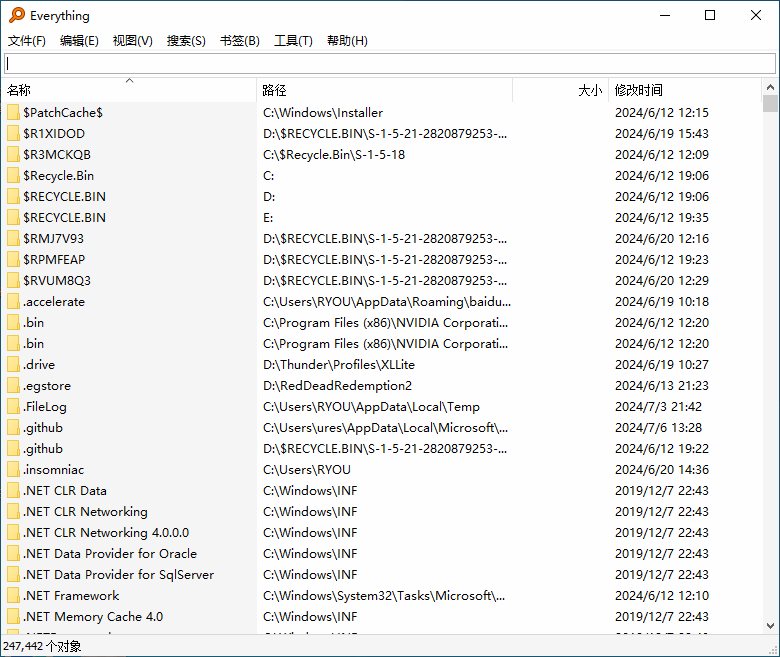Click the C:\$Recycle.Bin\S-1-5-18 path
The width and height of the screenshot is (780, 657).
click(x=334, y=155)
